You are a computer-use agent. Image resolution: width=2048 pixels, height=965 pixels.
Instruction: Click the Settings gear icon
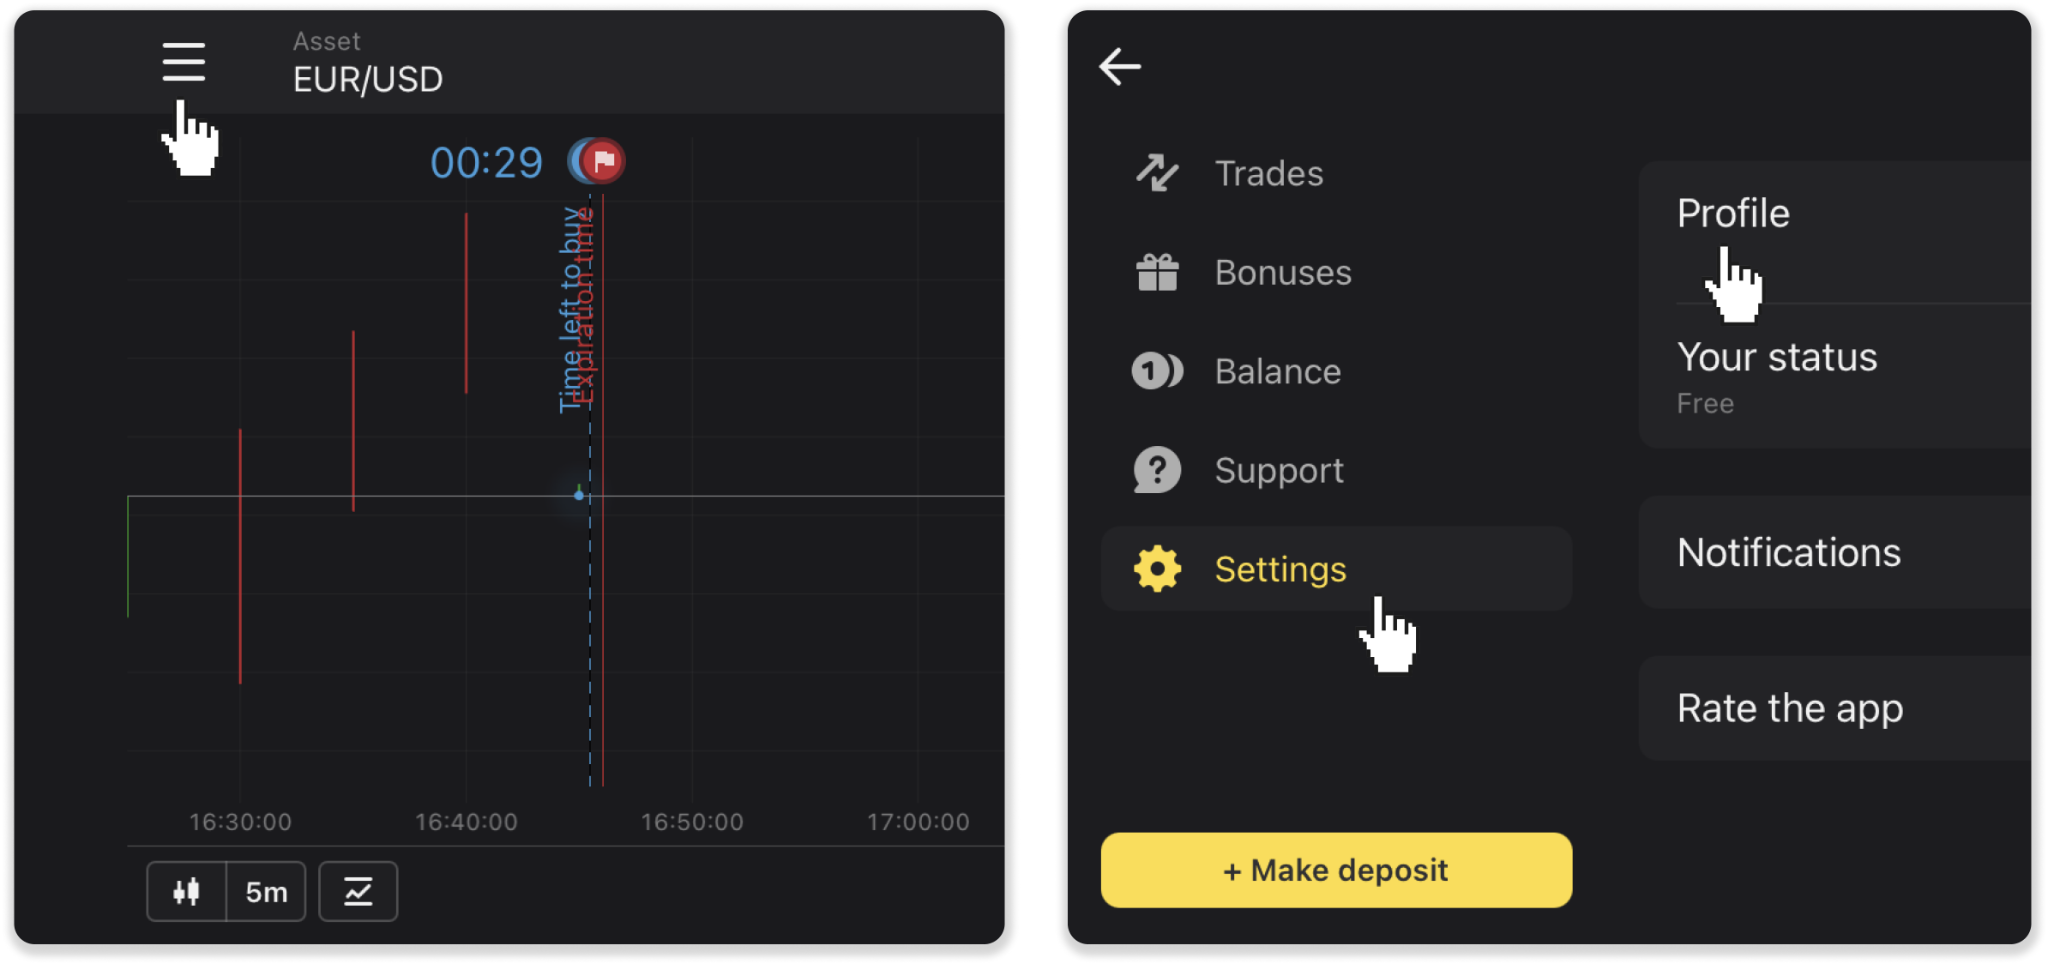click(1157, 569)
